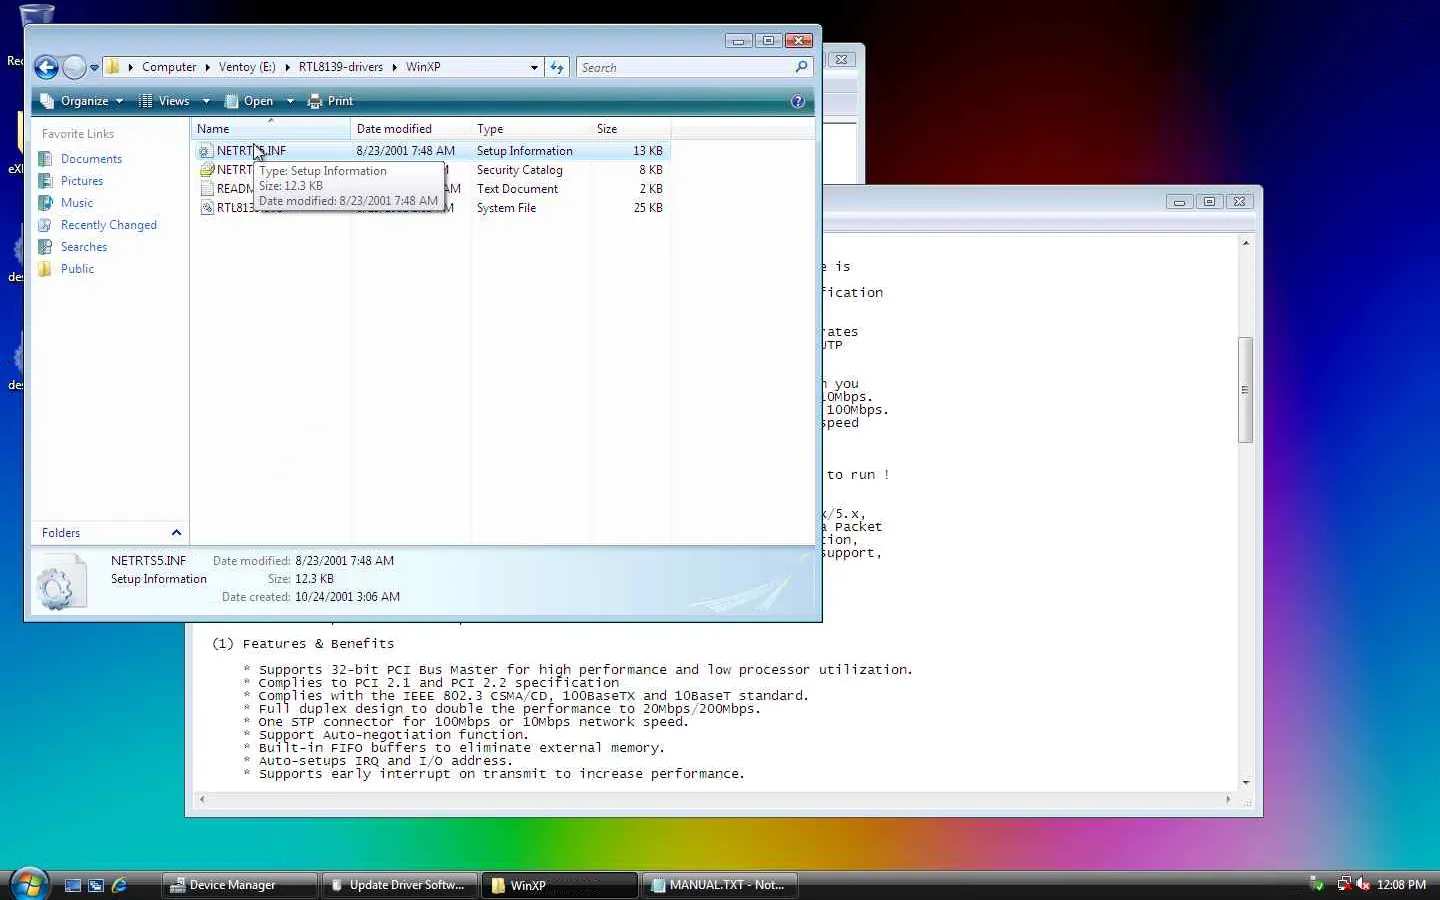Click Switch between windows in Quick Launch
Screen dimensions: 1440x900
coord(96,885)
